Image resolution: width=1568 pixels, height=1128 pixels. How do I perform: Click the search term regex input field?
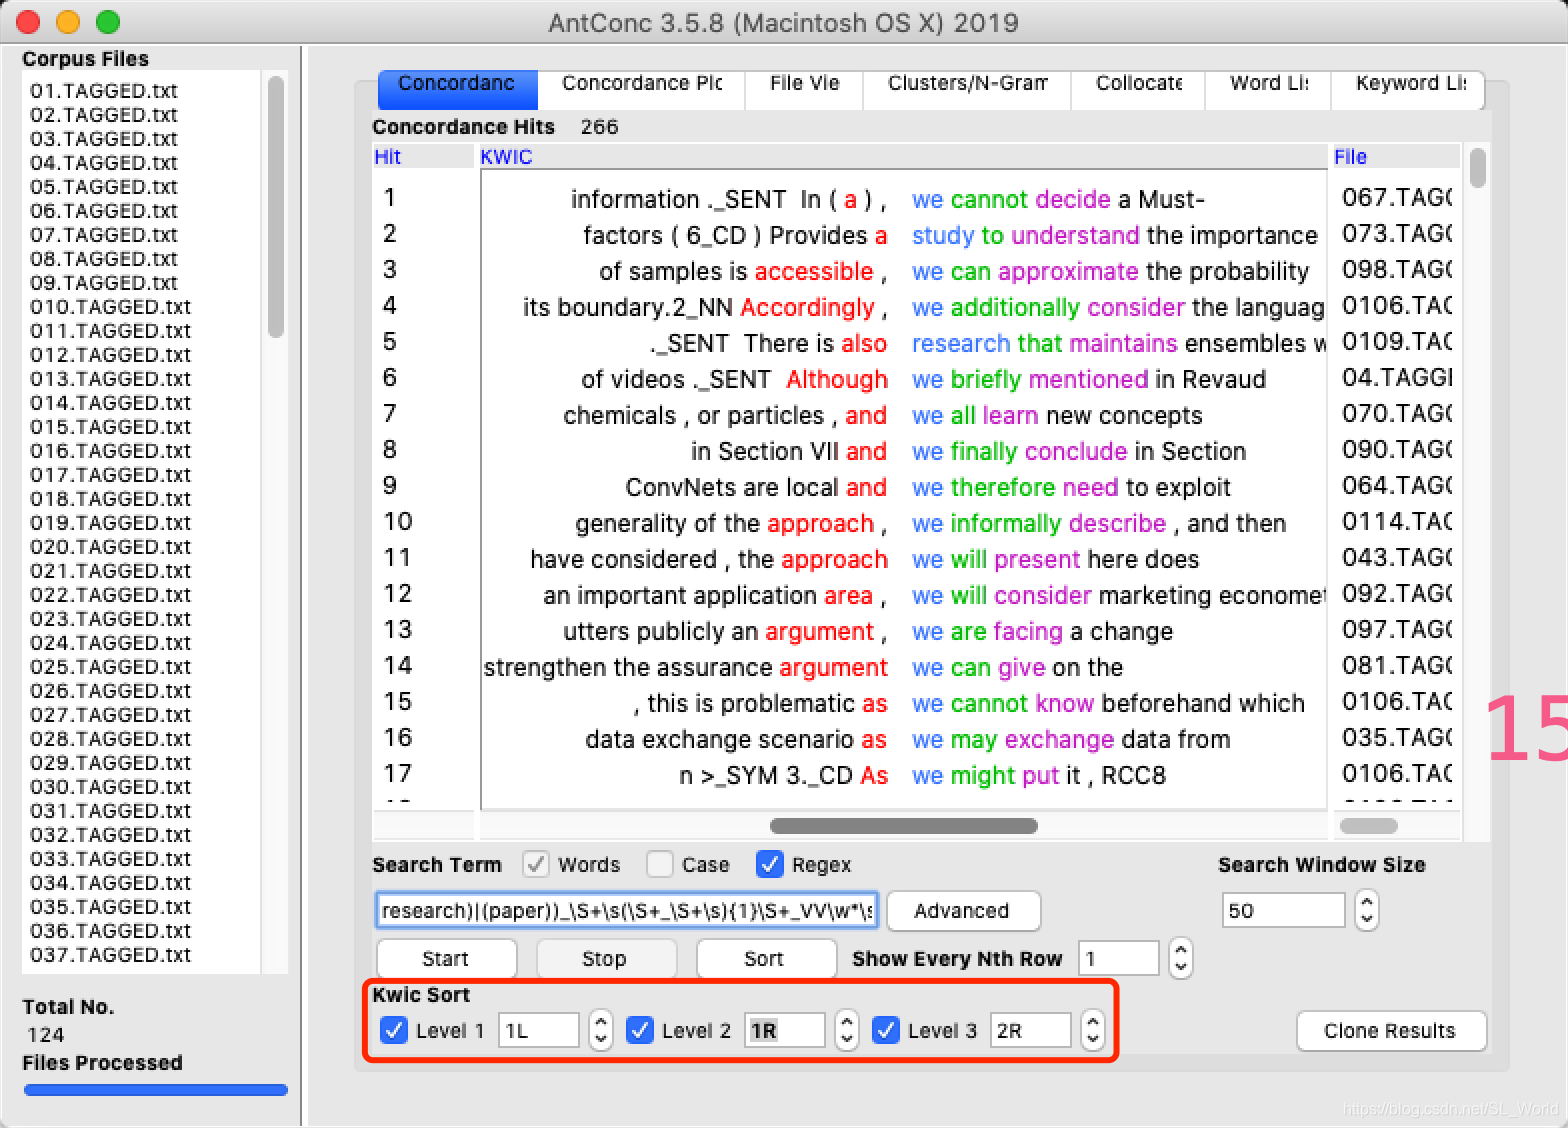point(626,910)
